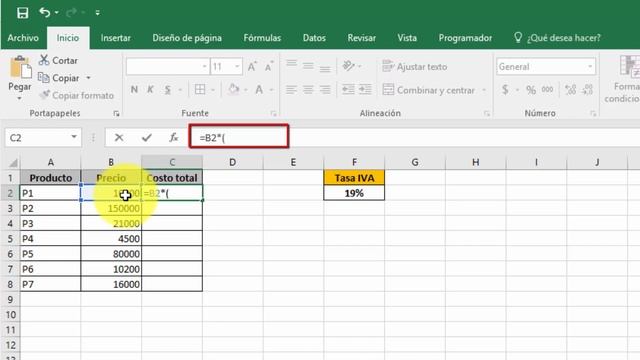Open Customize Quick Access Toolbar dropdown
This screenshot has width=640, height=360.
click(x=98, y=13)
